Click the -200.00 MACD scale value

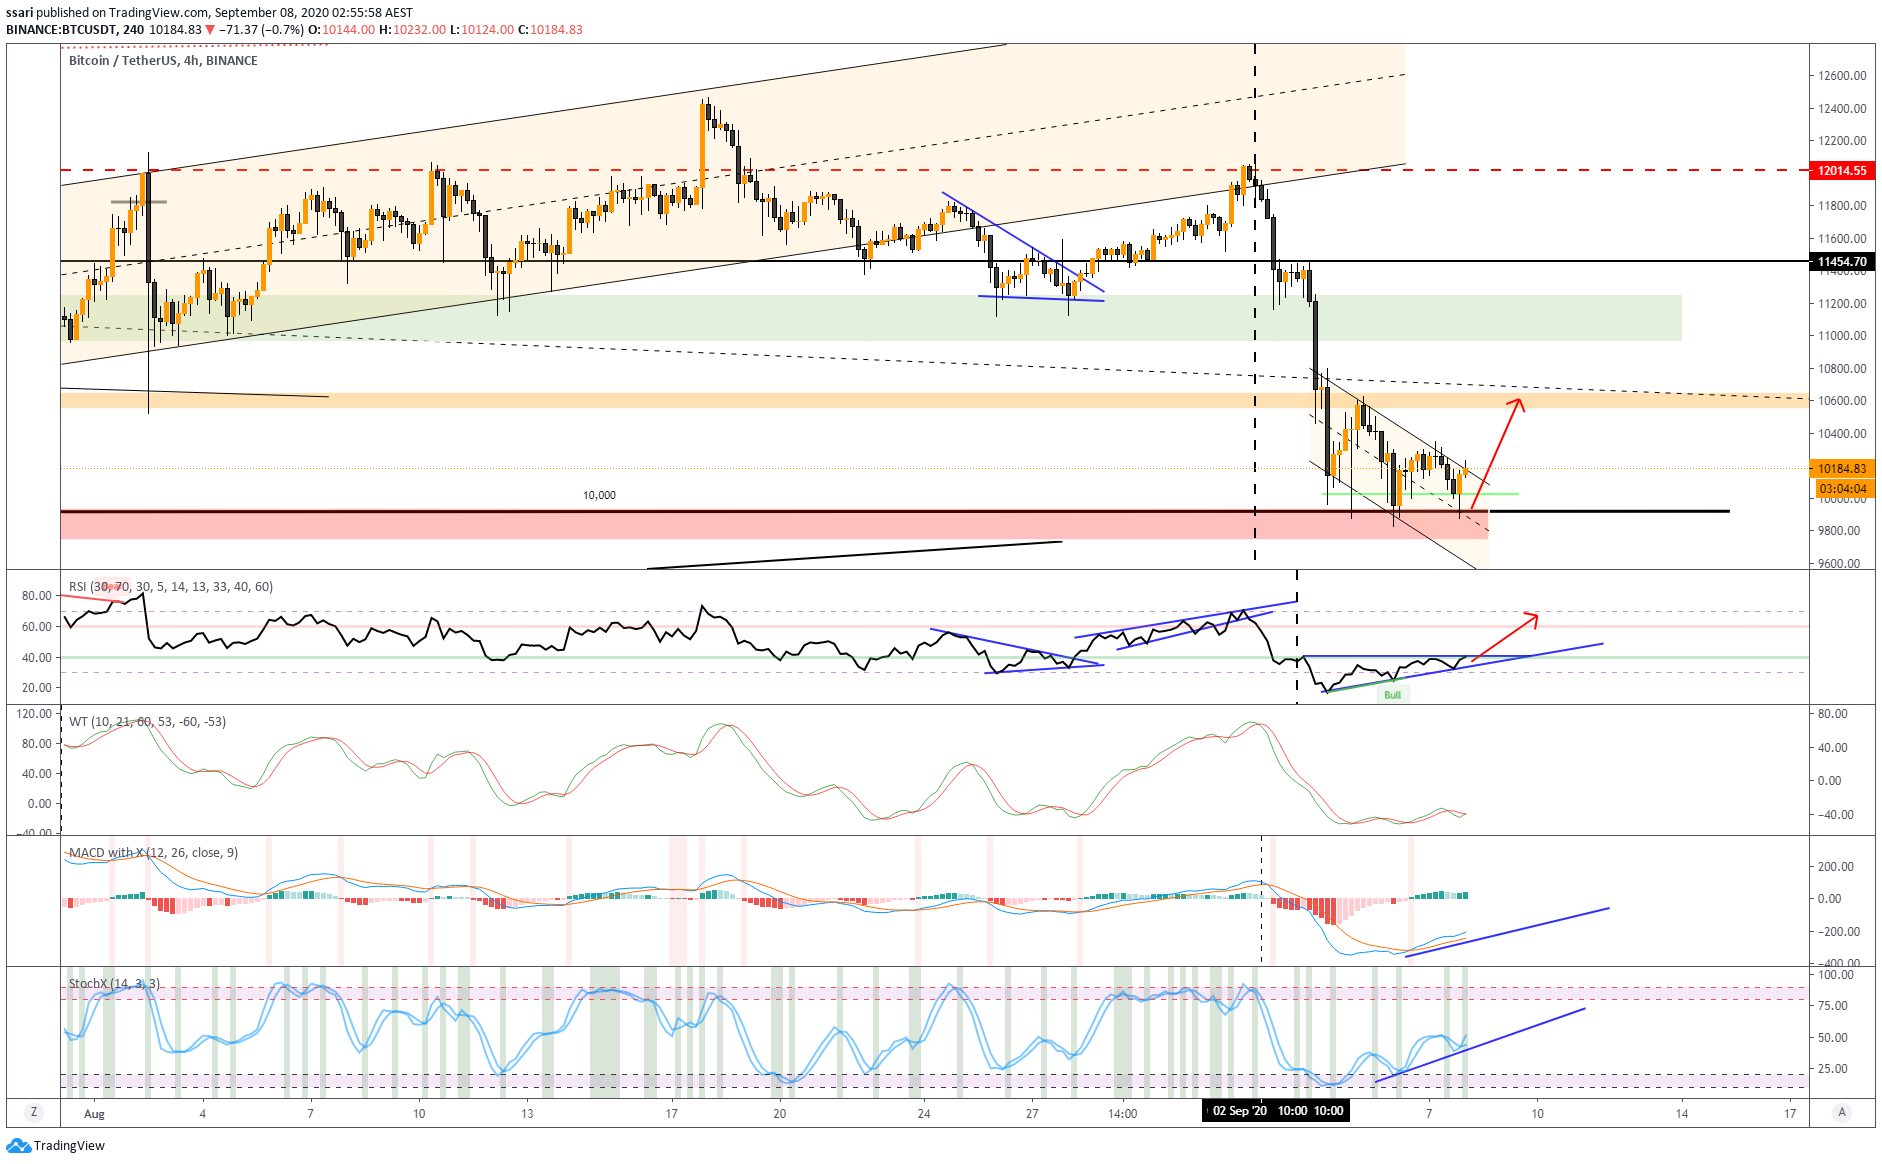pos(1838,932)
